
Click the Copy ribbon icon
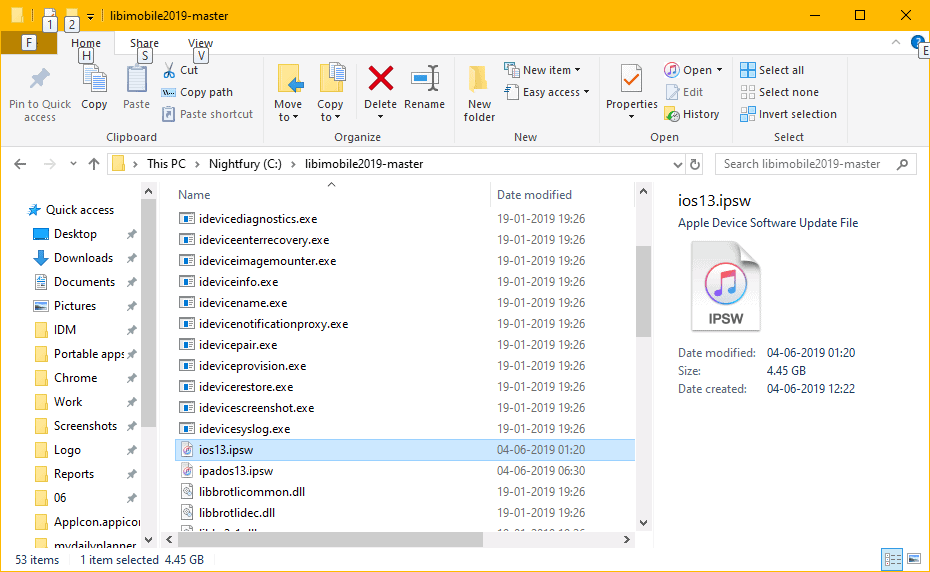click(94, 80)
